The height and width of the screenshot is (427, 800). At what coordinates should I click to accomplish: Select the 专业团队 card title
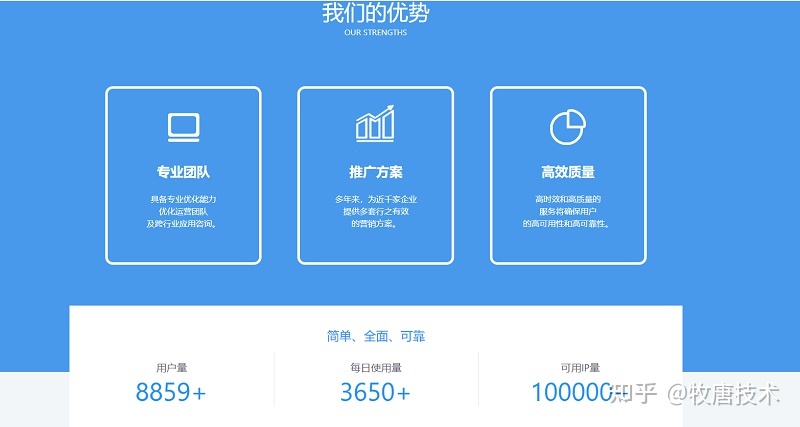click(183, 172)
